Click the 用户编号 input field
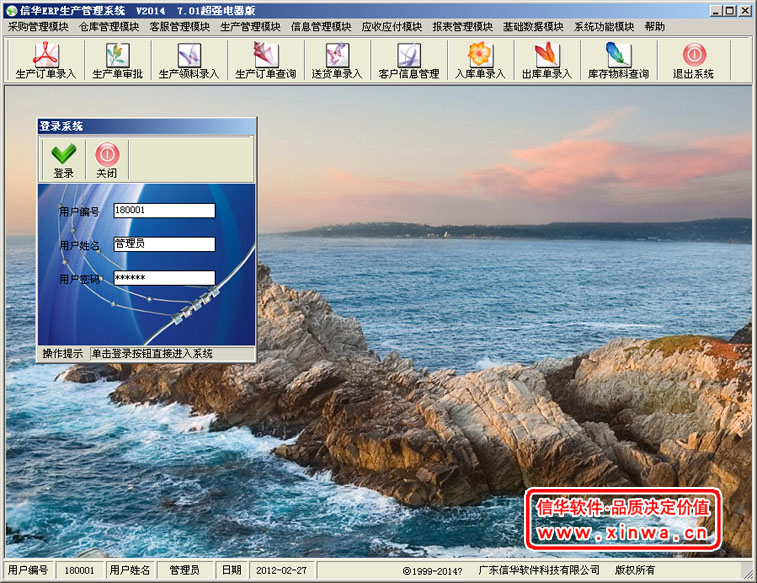Image resolution: width=757 pixels, height=583 pixels. 164,210
